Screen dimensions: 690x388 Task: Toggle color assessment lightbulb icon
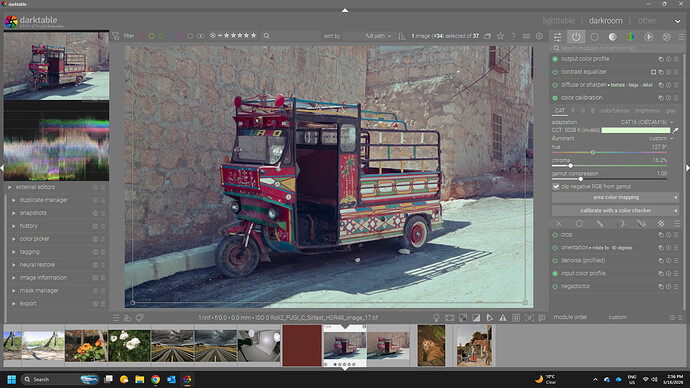pos(436,318)
